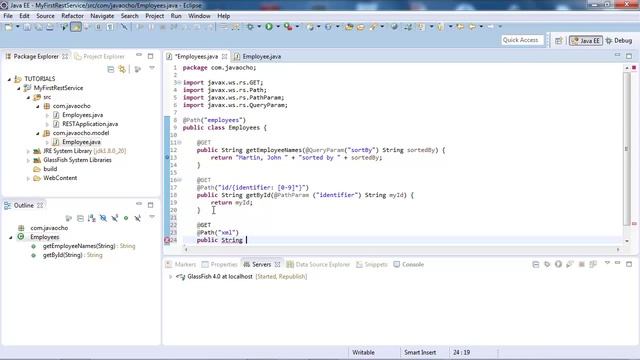
Task: Click the Start server icon in the Servers toolbar
Action: pos(558,264)
